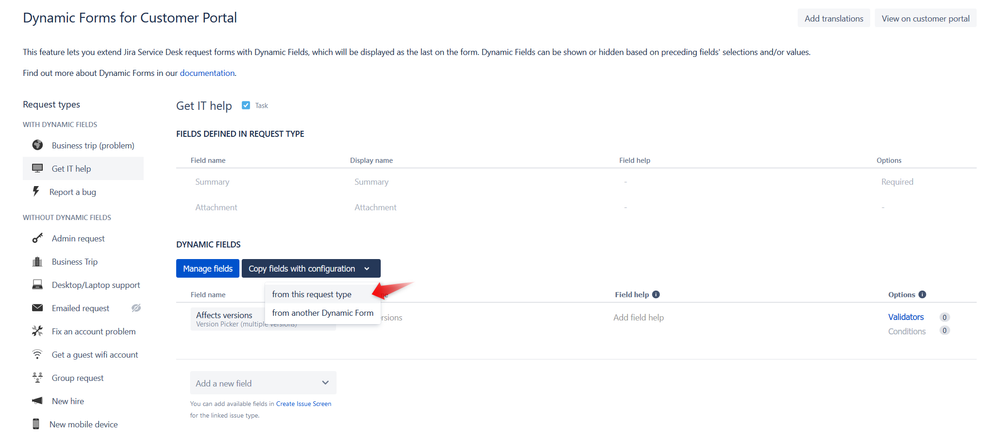Image resolution: width=999 pixels, height=434 pixels.
Task: Click the lightning bolt icon for Report a bug
Action: (x=36, y=191)
